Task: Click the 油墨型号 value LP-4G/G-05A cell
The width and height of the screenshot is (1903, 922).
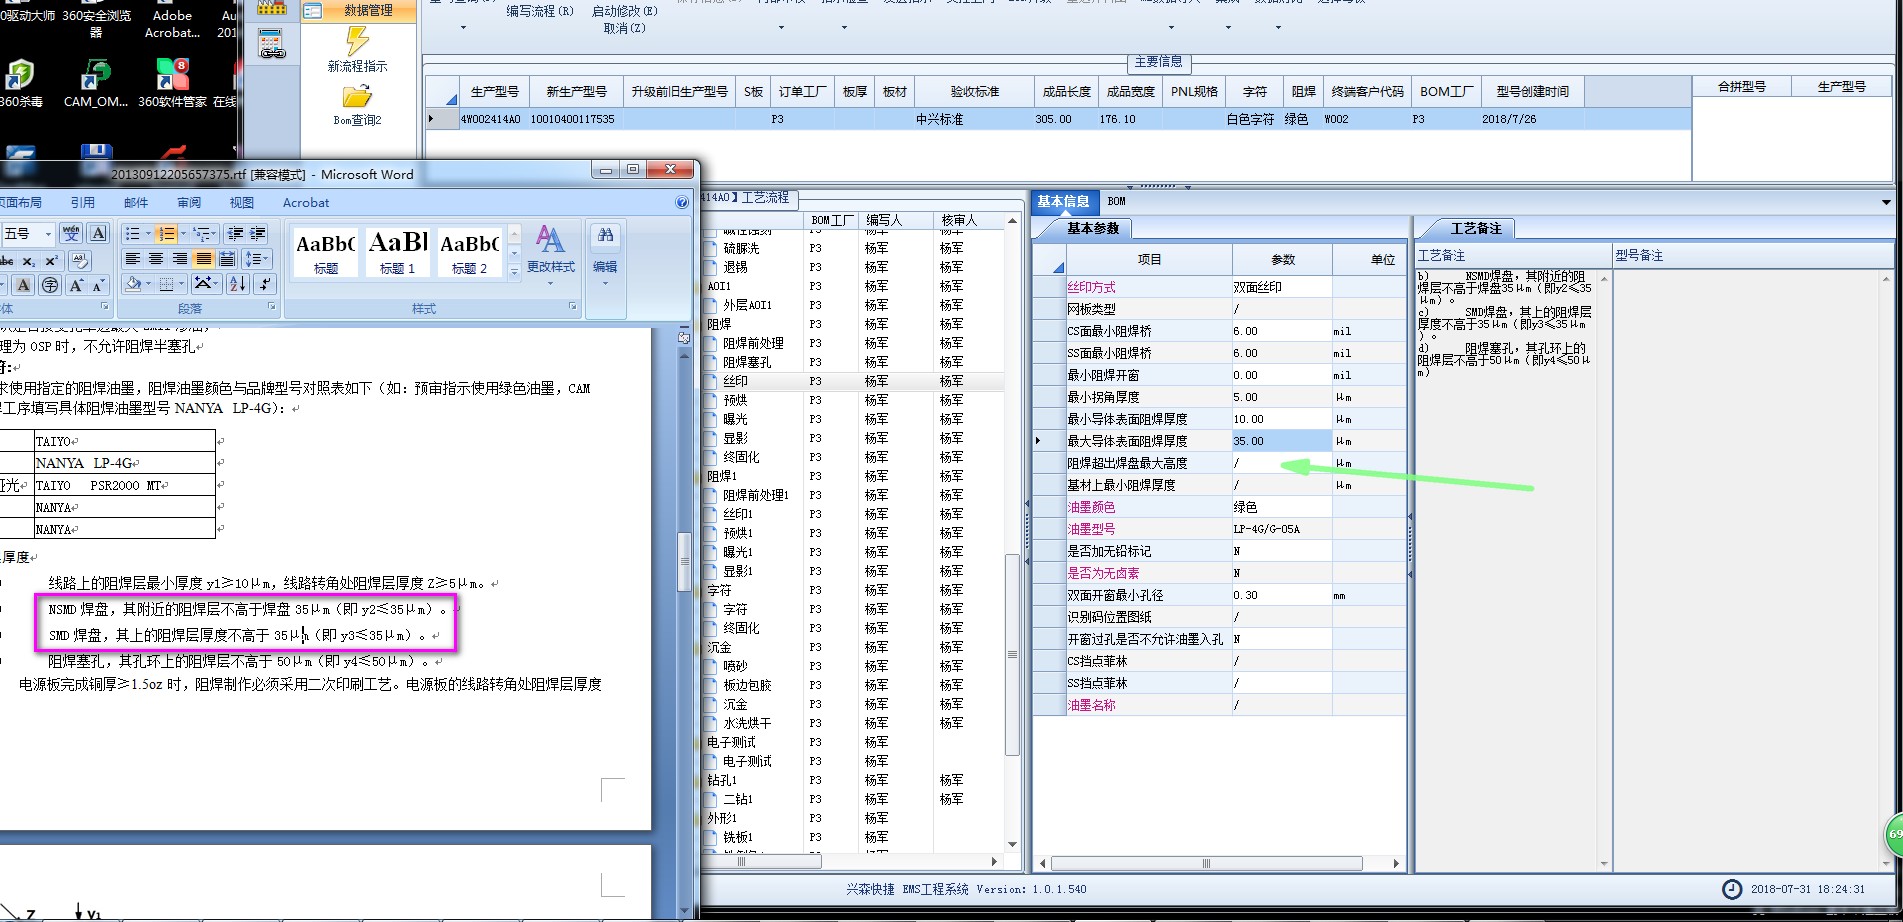Action: pyautogui.click(x=1282, y=529)
